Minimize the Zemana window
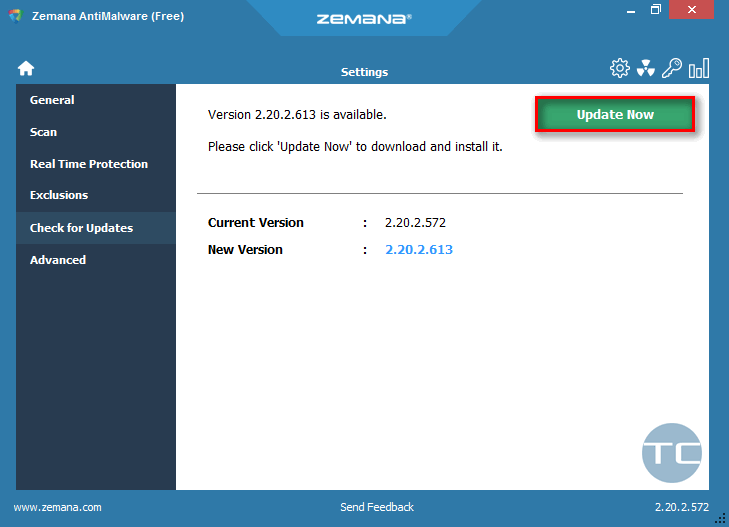 (x=631, y=10)
